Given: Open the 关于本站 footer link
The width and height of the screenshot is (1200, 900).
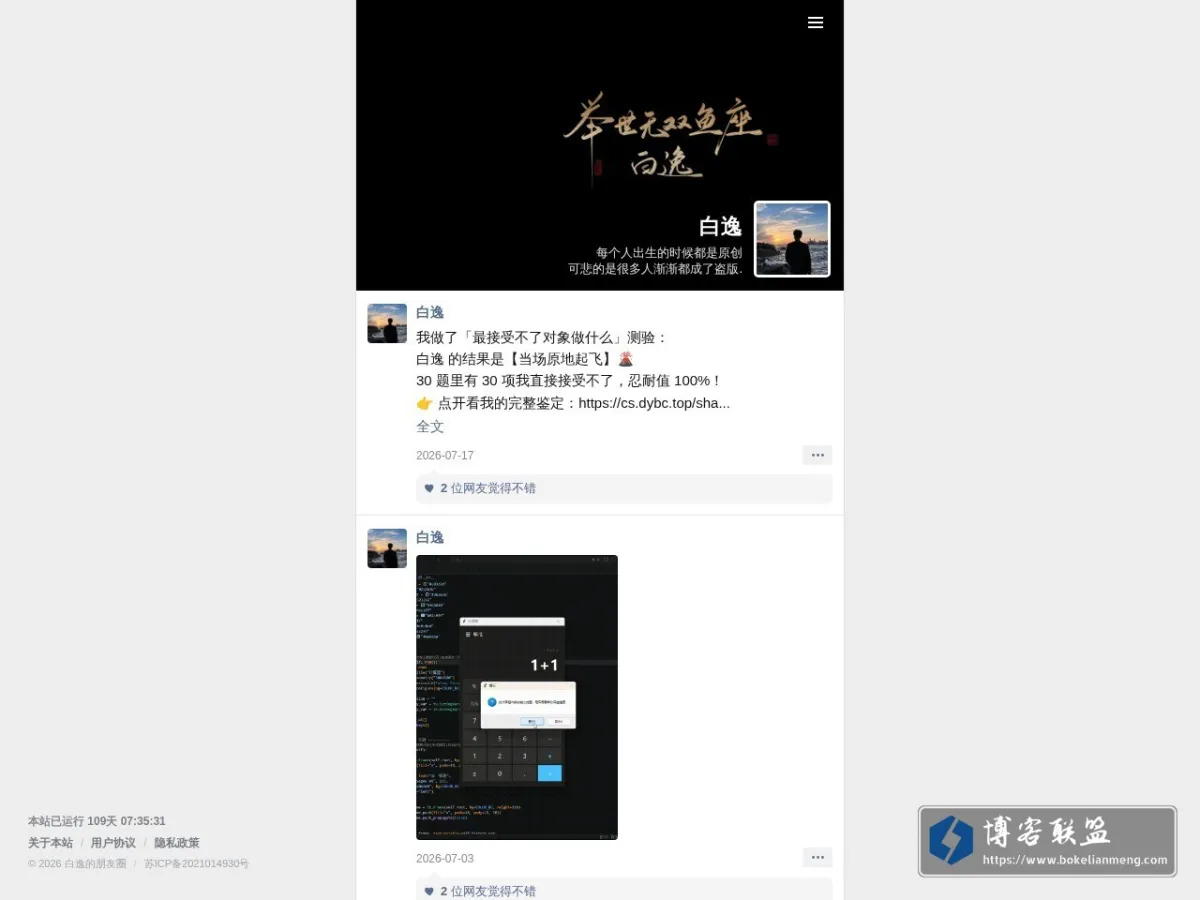Looking at the screenshot, I should pos(50,843).
